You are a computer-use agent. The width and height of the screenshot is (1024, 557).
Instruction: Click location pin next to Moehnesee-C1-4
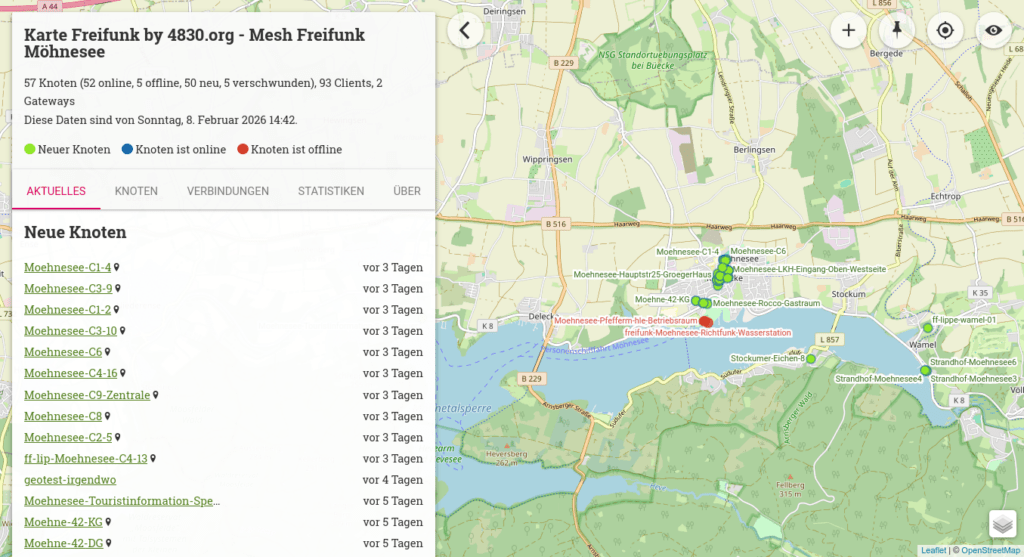(117, 268)
